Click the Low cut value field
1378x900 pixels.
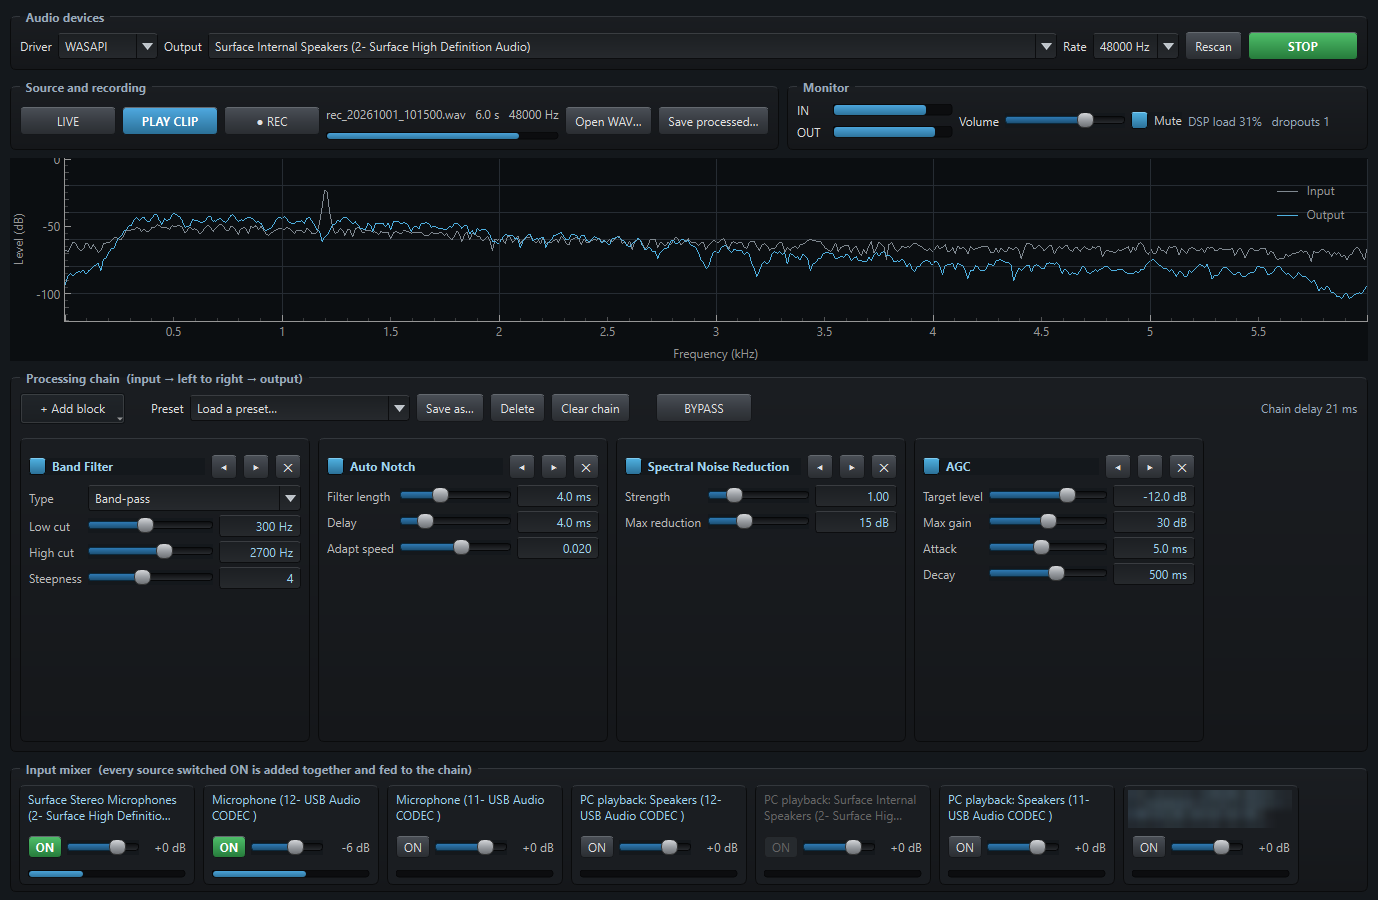pos(260,526)
